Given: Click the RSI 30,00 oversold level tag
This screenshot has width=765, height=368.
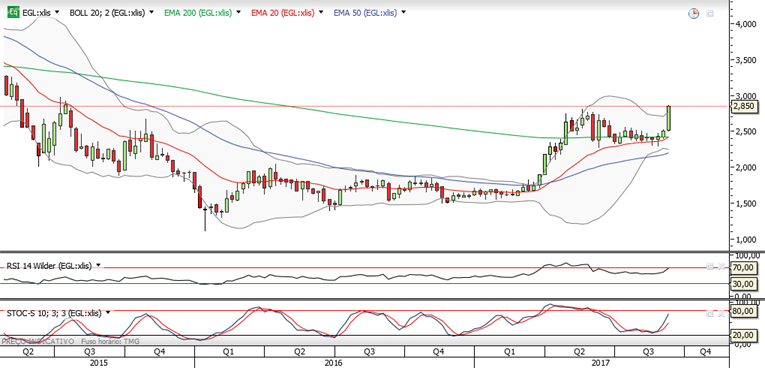Looking at the screenshot, I should tap(743, 284).
